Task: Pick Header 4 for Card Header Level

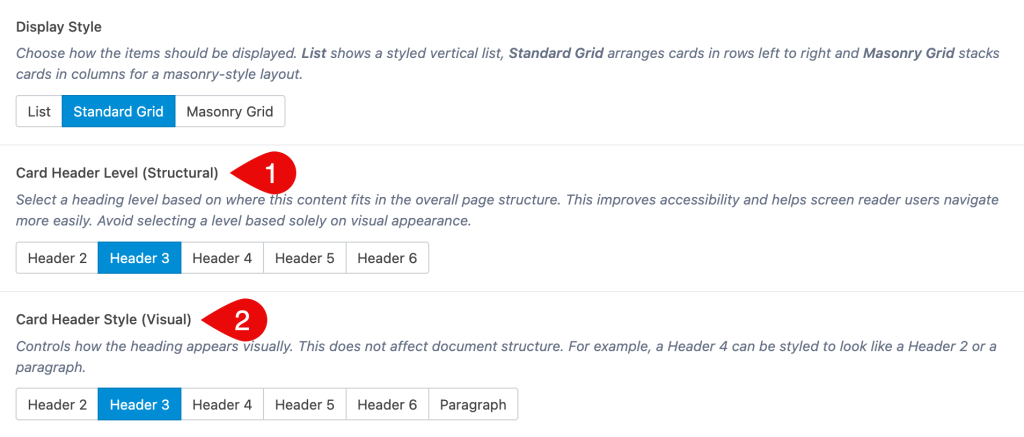Action: click(x=222, y=258)
